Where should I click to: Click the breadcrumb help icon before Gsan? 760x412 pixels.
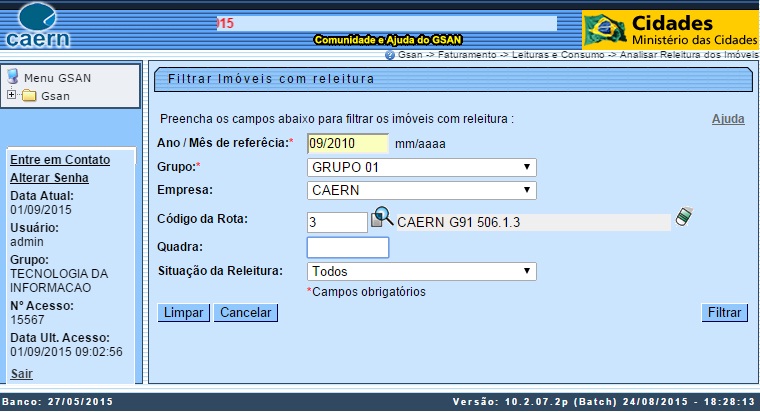point(390,54)
